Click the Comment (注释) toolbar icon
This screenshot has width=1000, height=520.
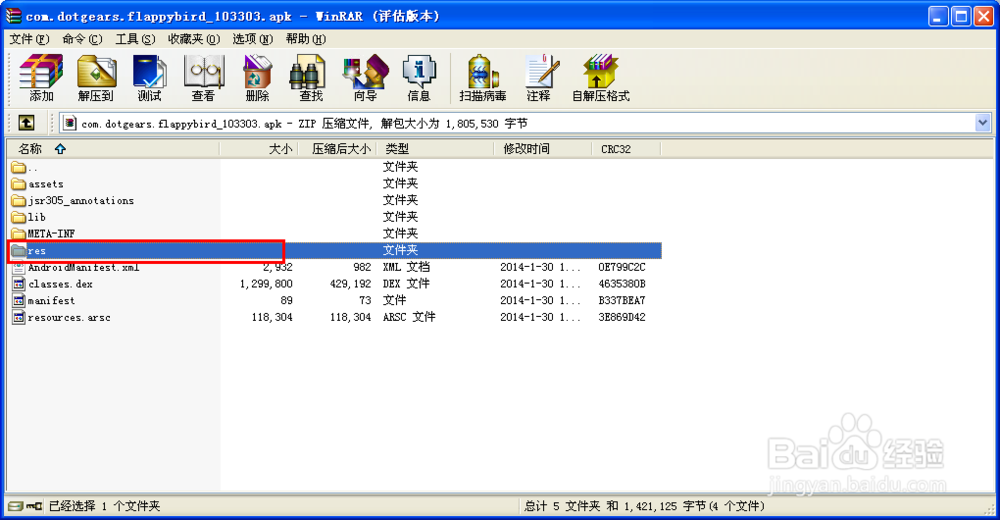pos(540,78)
